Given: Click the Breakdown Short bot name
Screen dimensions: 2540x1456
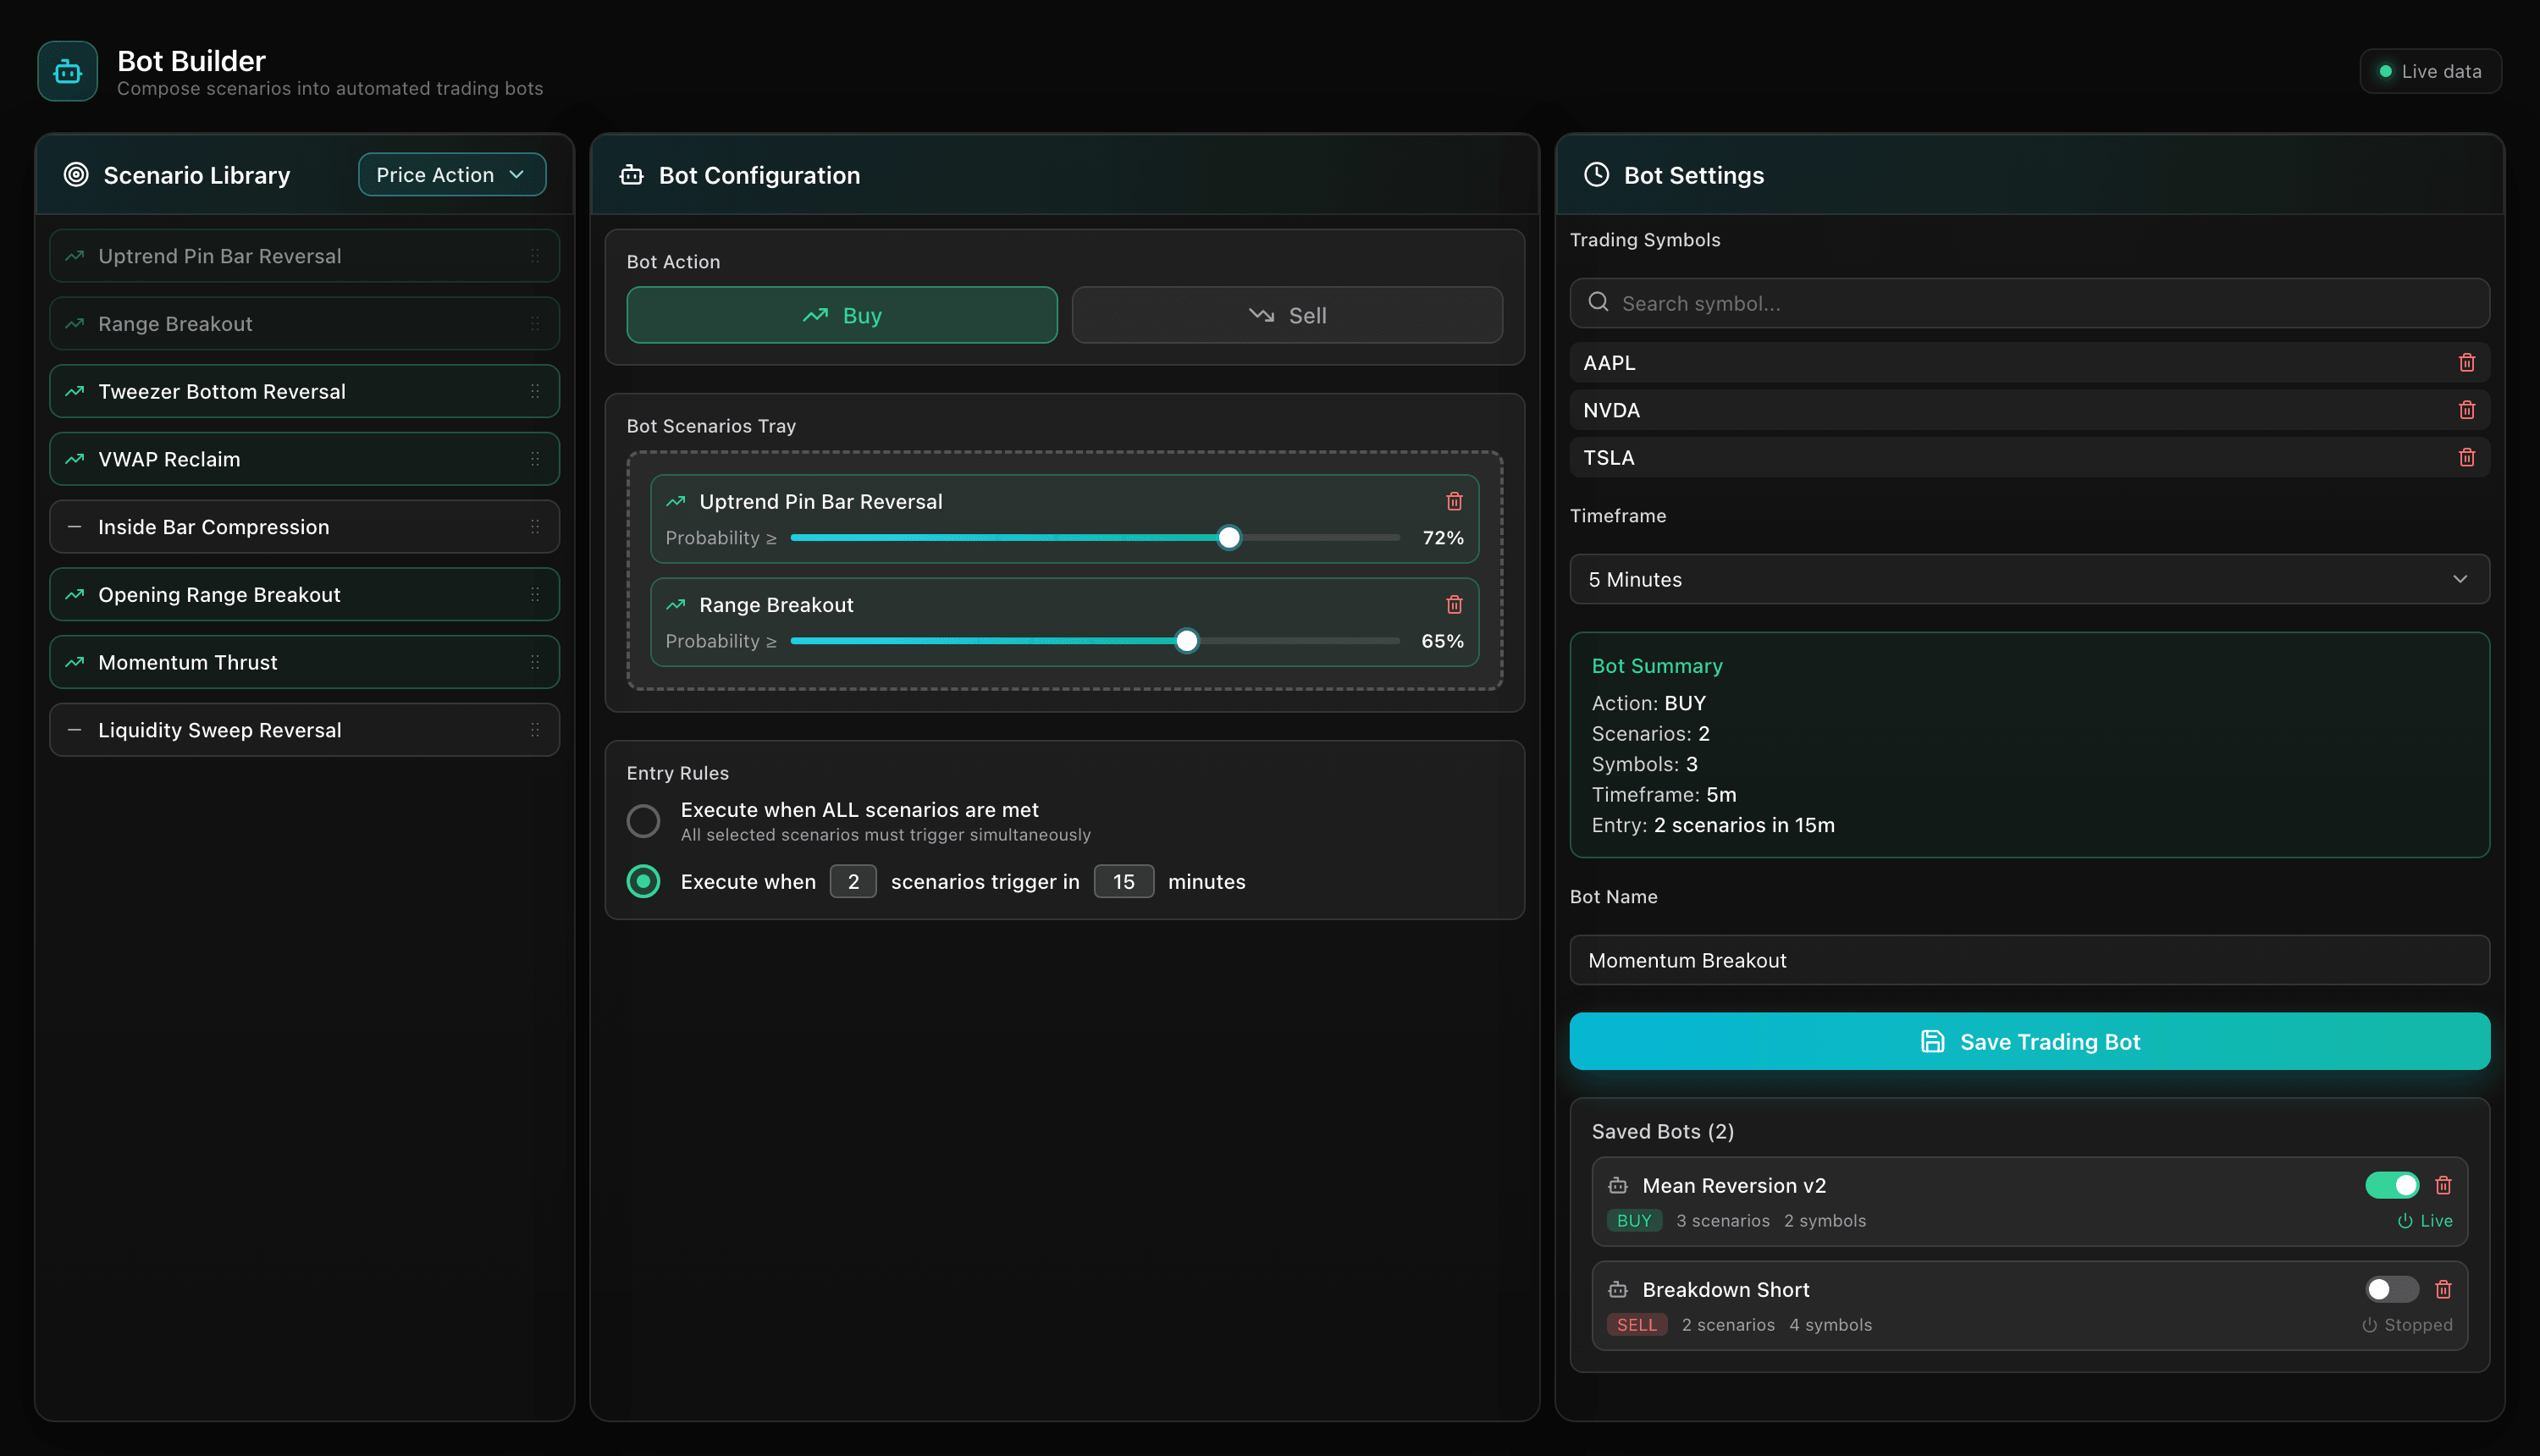Looking at the screenshot, I should pyautogui.click(x=1726, y=1289).
